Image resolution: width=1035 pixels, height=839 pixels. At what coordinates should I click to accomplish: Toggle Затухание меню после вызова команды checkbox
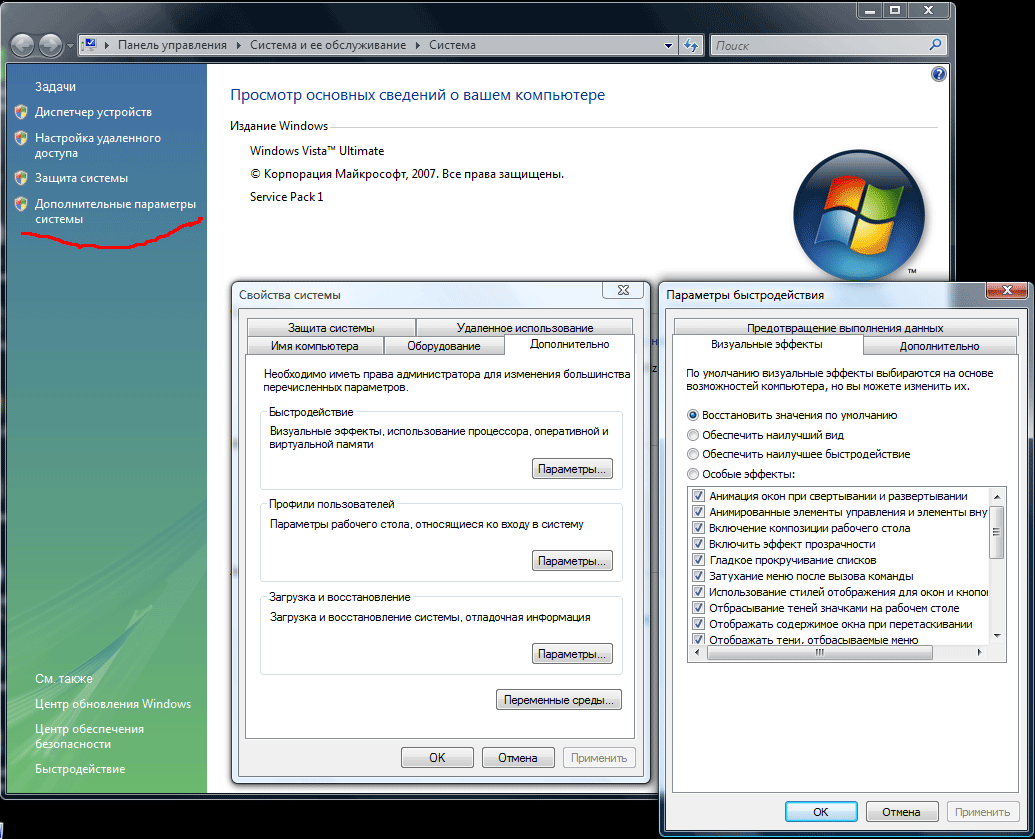698,576
